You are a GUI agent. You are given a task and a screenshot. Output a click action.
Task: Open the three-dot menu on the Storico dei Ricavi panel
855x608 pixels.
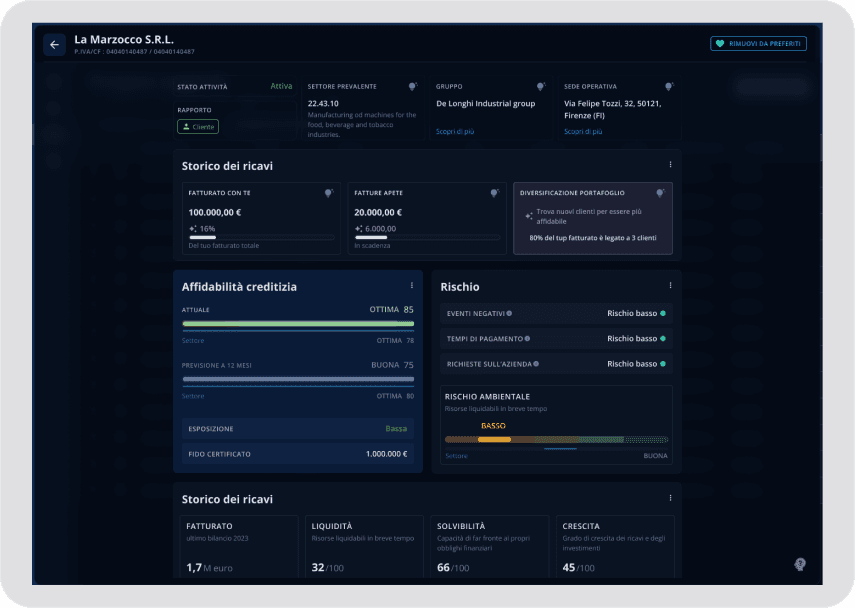[670, 164]
